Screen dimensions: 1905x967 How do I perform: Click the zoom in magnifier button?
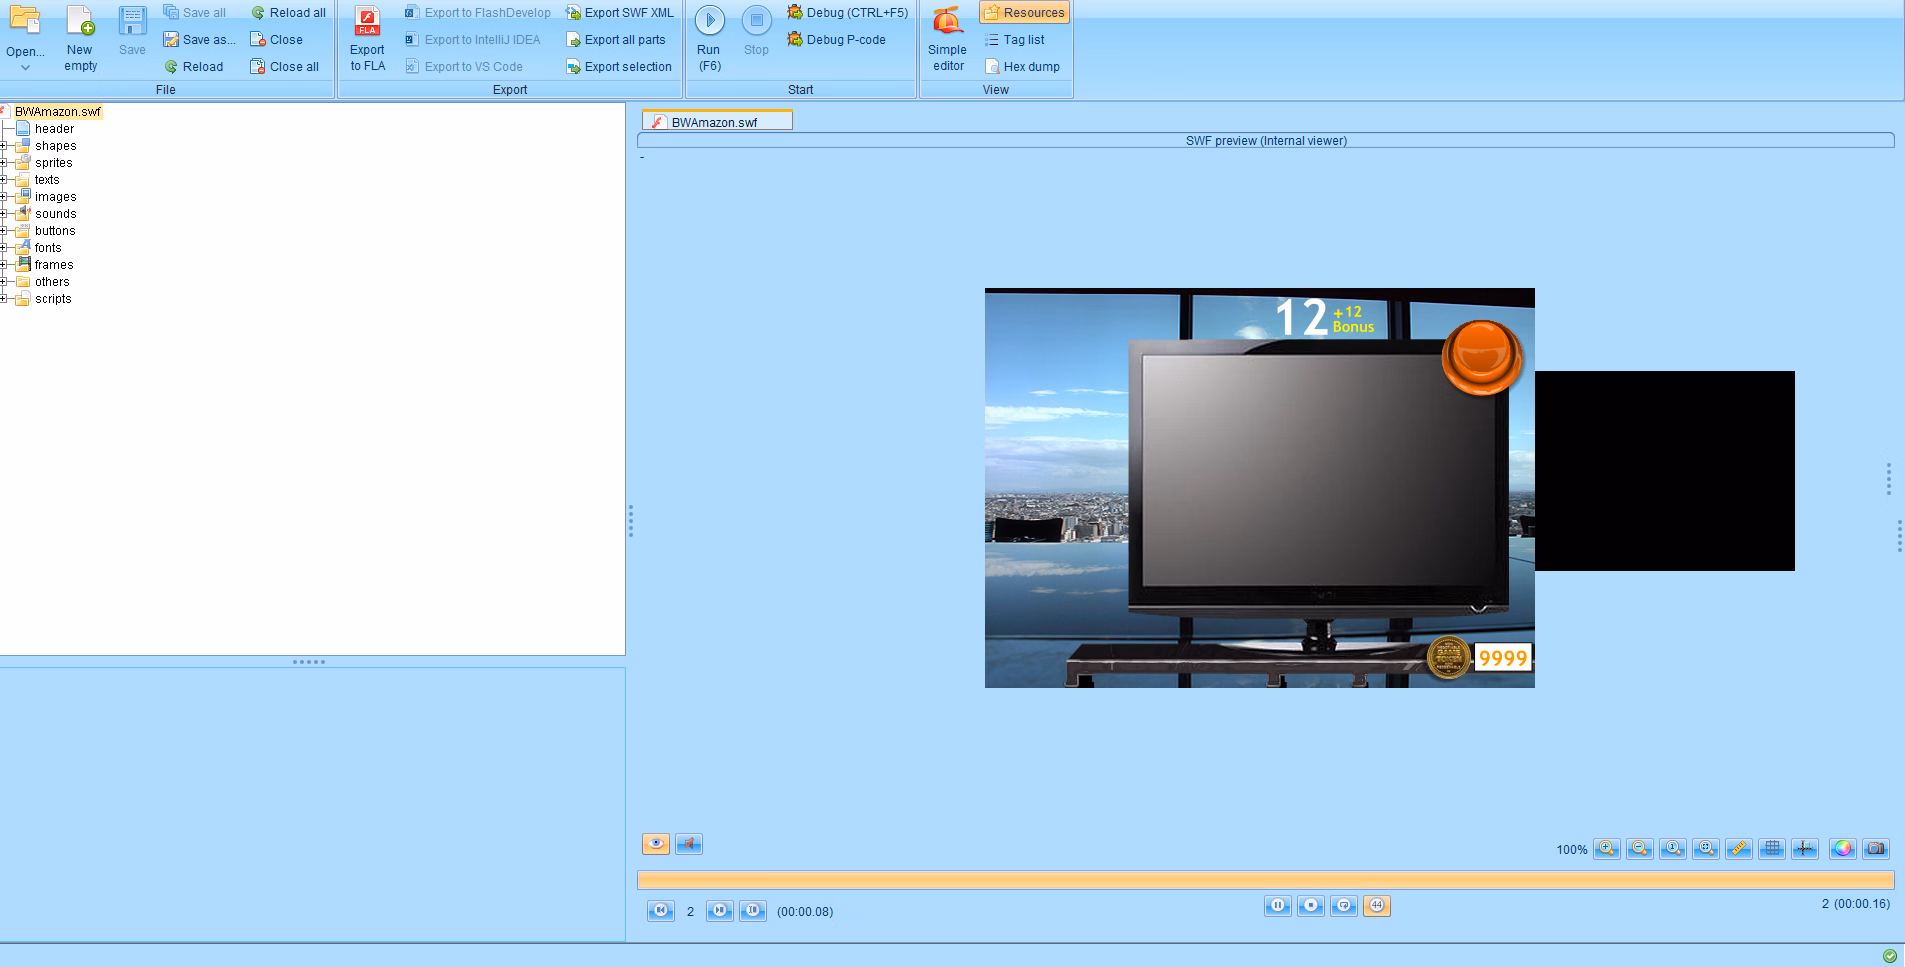tap(1606, 849)
